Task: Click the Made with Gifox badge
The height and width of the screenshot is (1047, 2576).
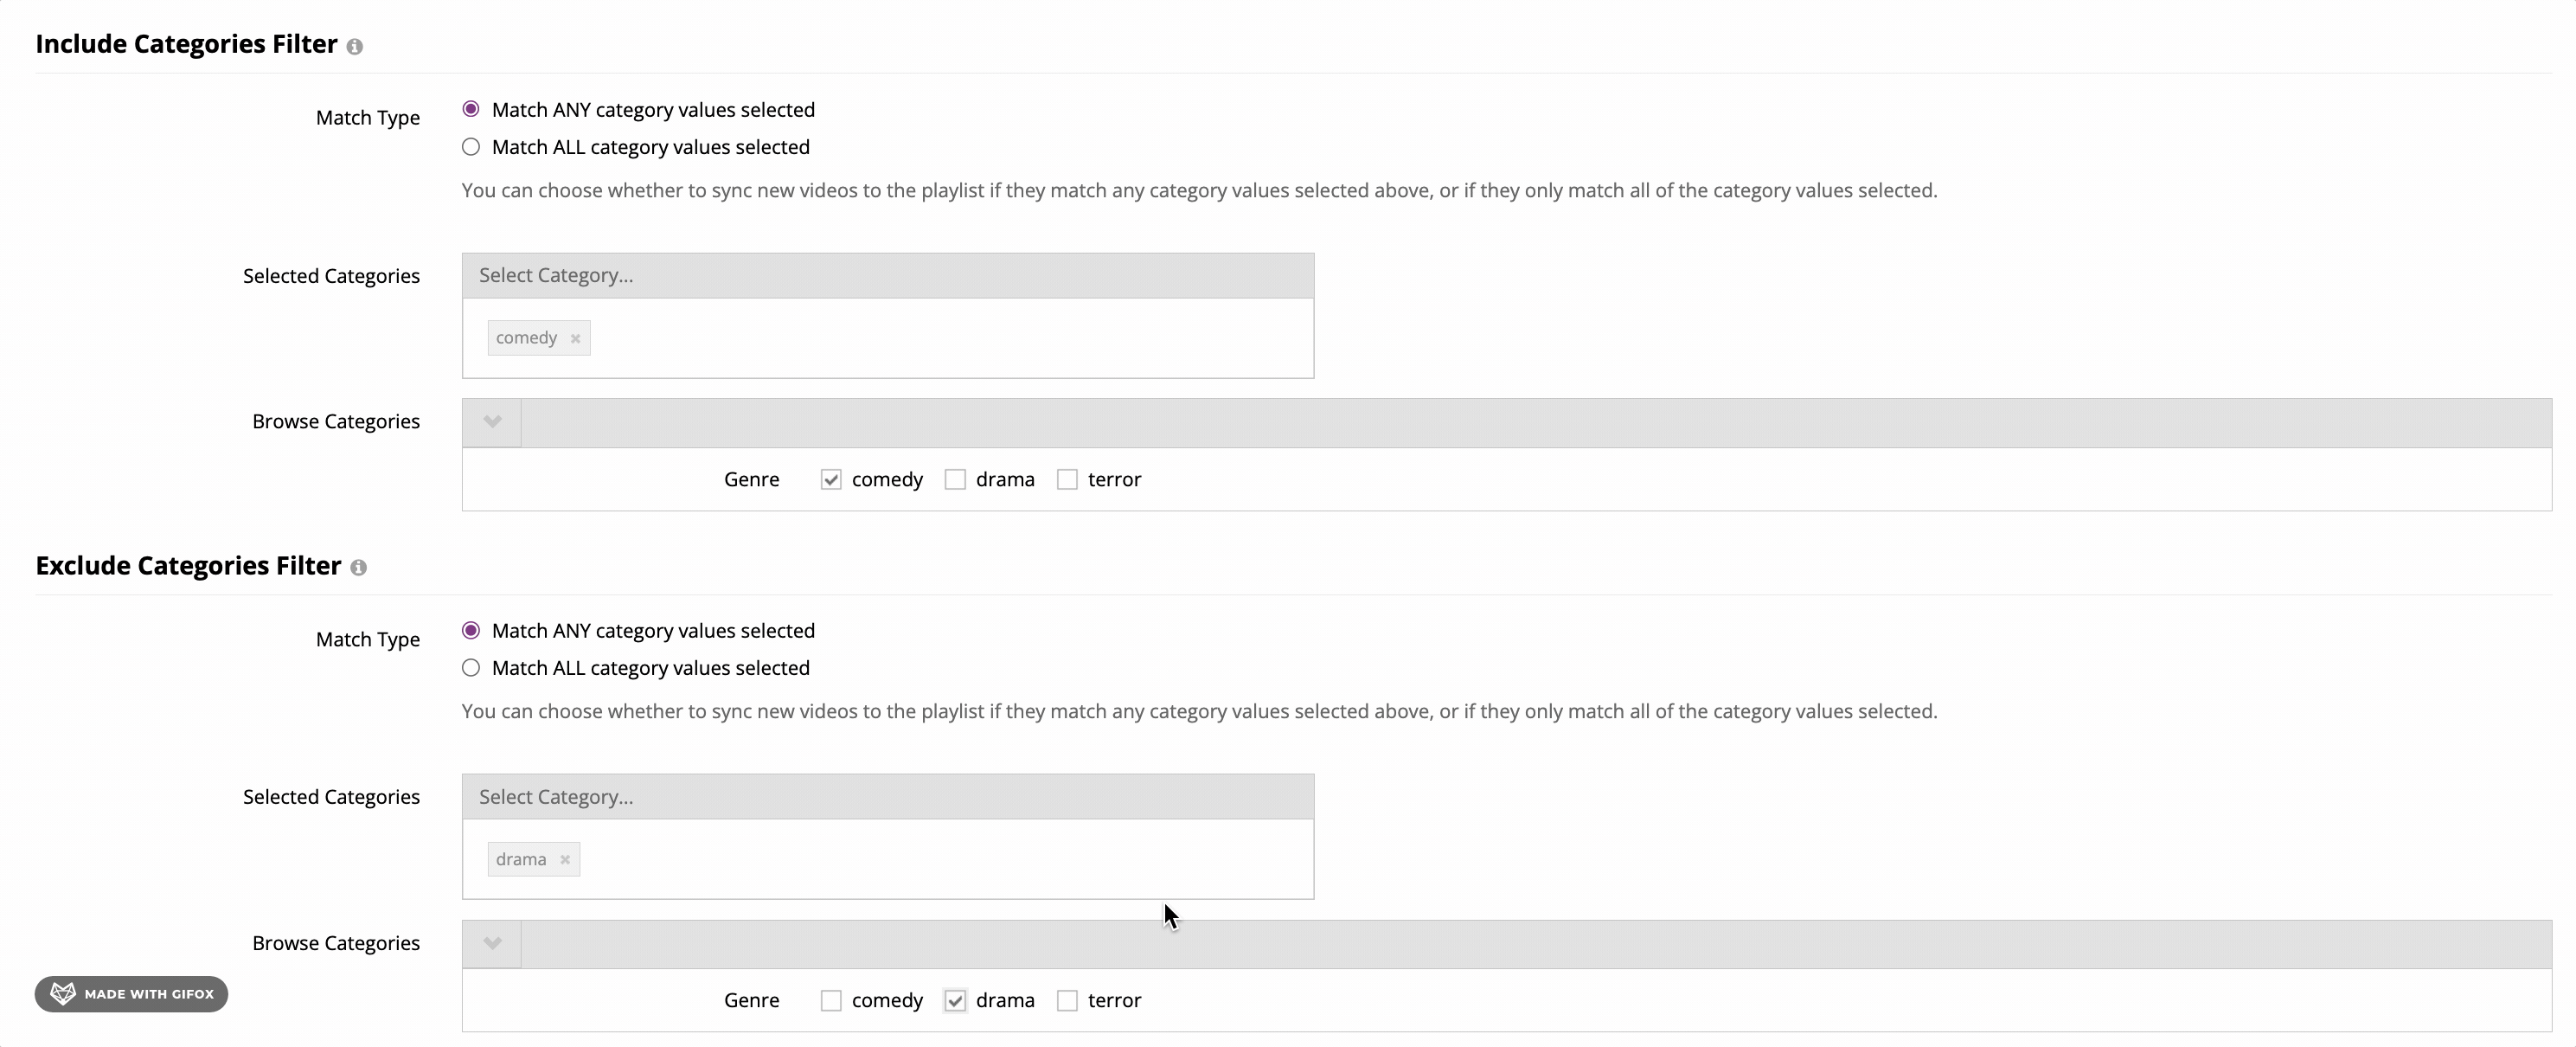Action: pyautogui.click(x=131, y=994)
